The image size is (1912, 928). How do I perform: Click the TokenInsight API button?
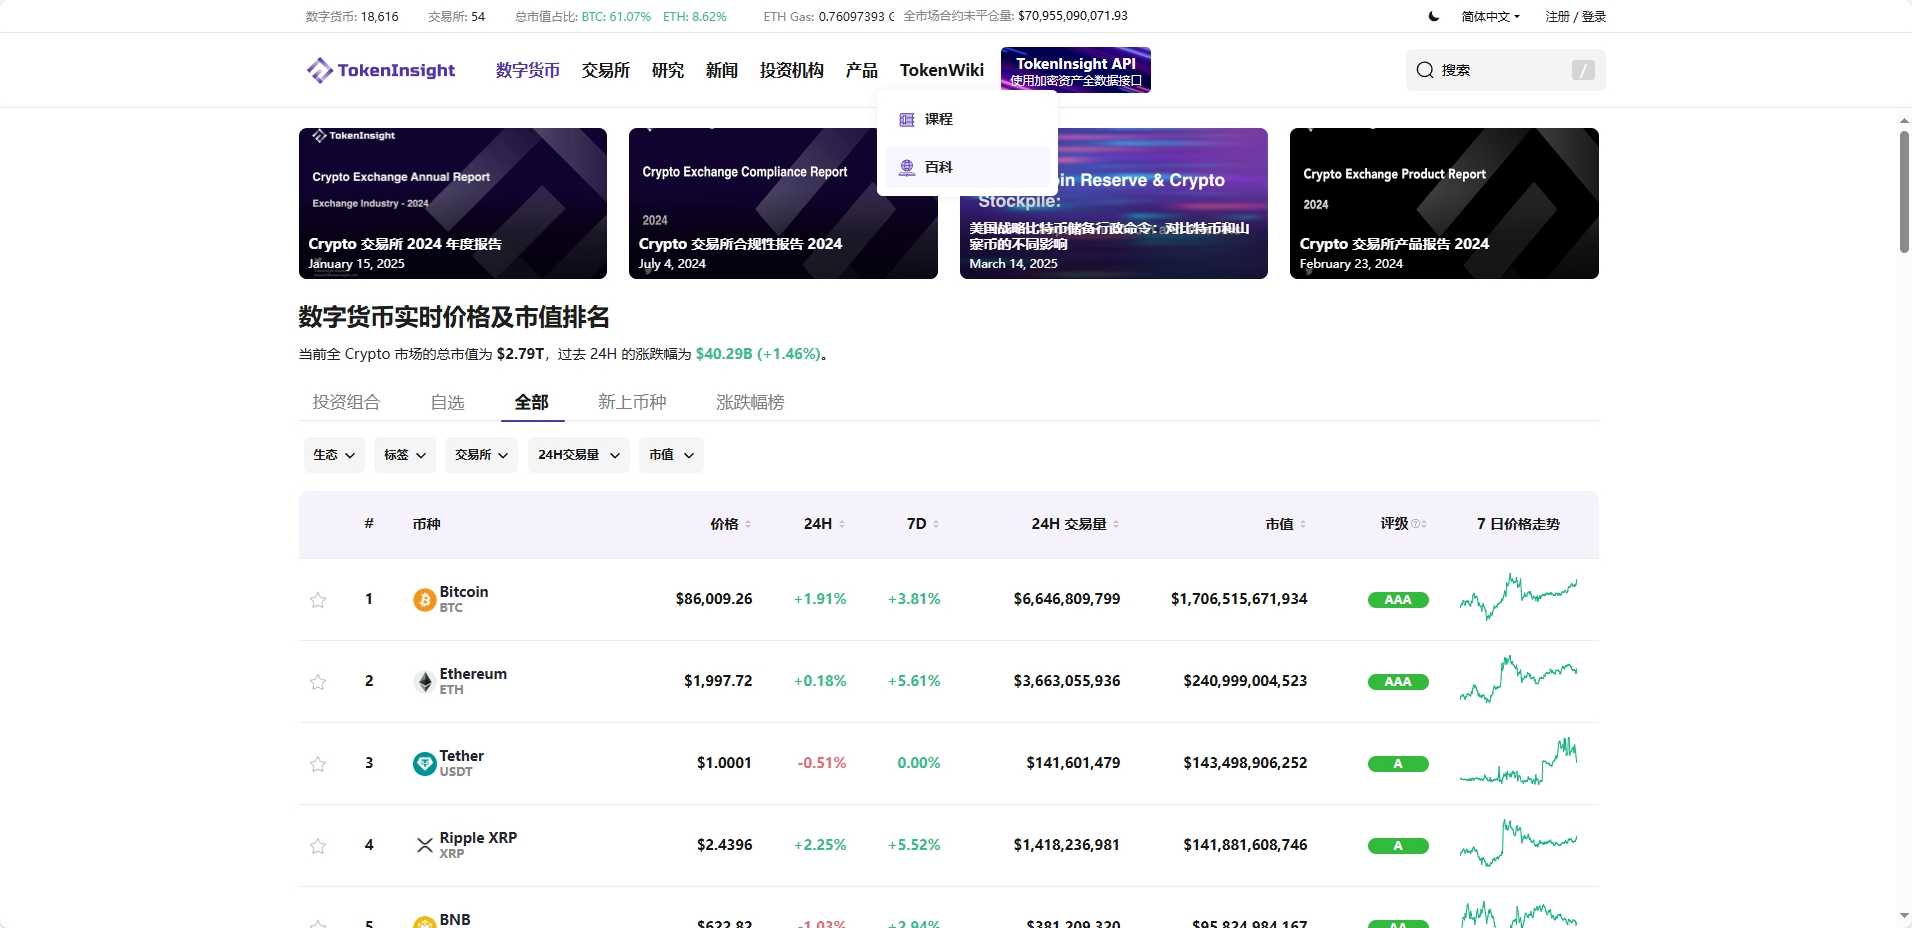pos(1074,70)
